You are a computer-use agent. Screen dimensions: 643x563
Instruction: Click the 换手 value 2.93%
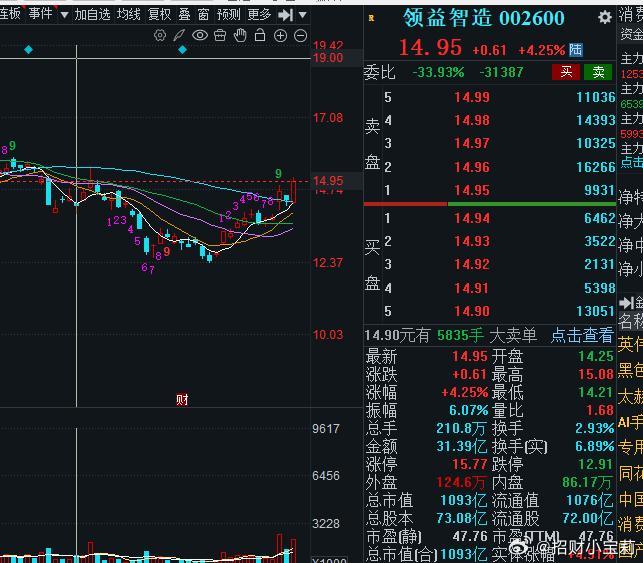pyautogui.click(x=595, y=428)
